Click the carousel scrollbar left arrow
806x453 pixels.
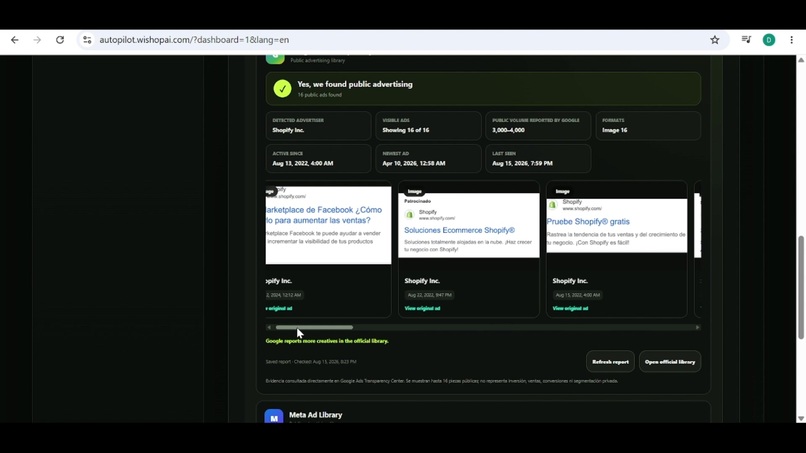pos(269,327)
